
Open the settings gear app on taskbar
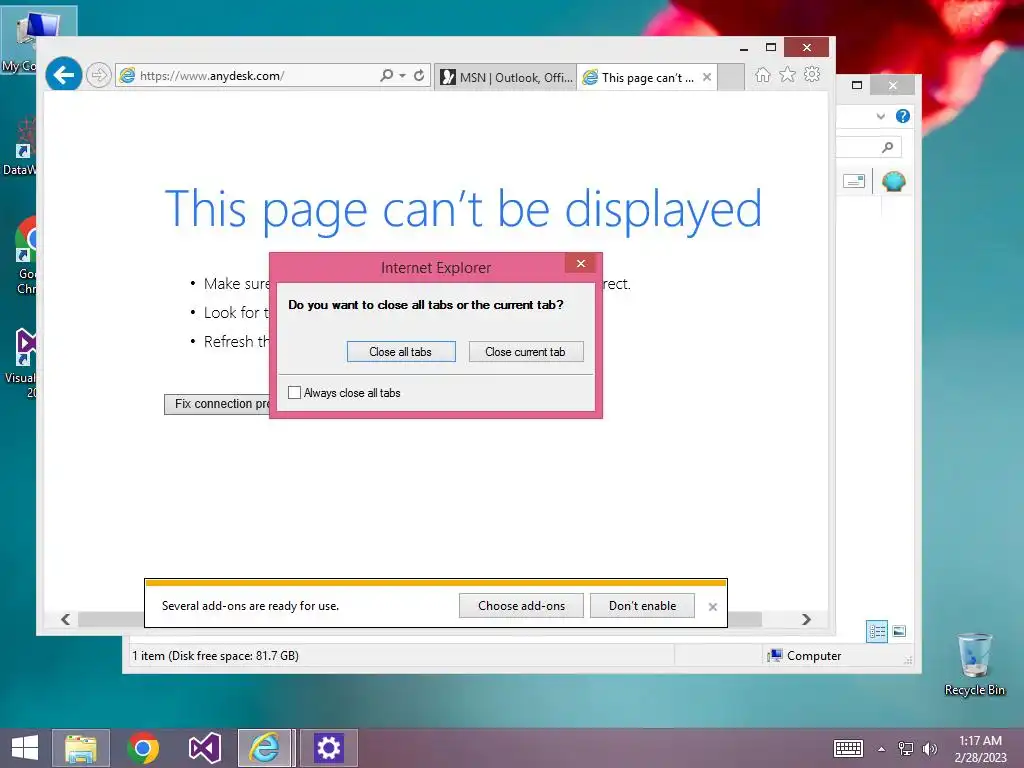point(328,748)
